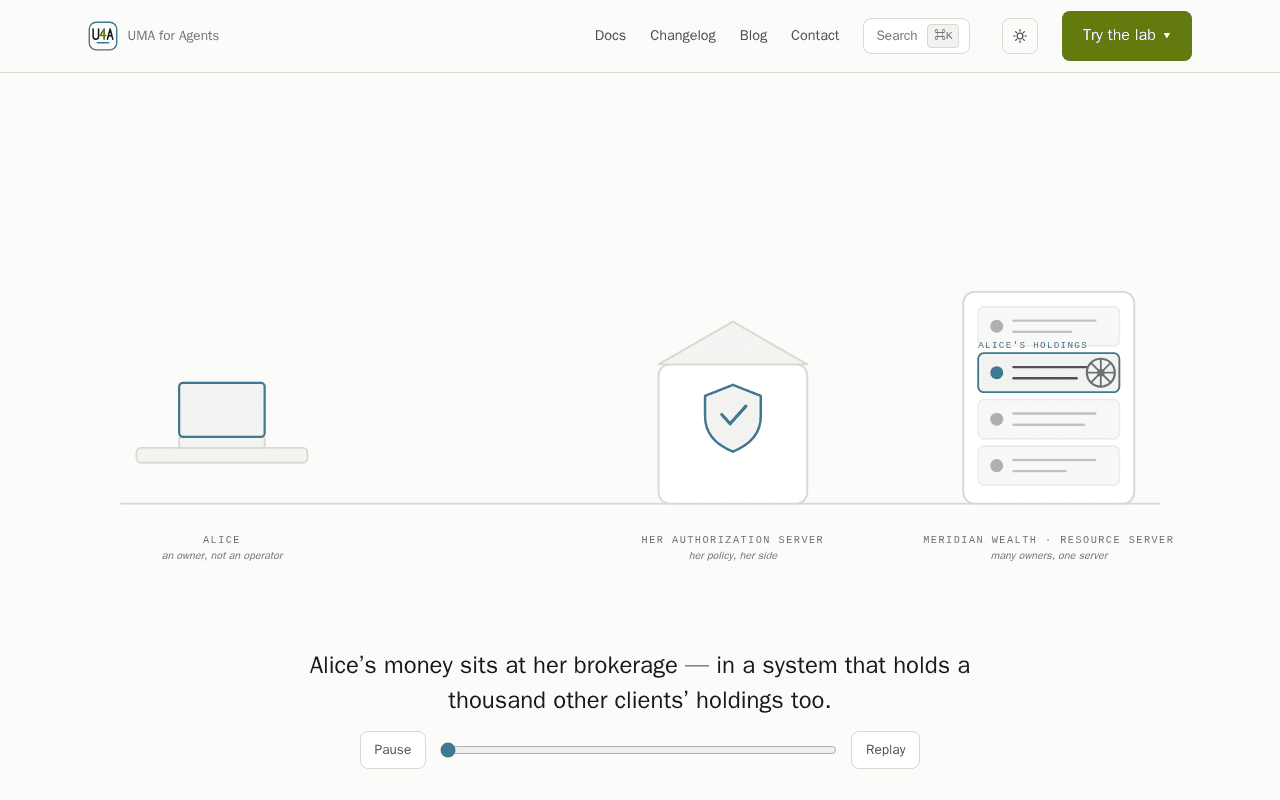The image size is (1280, 800).
Task: Pause the animation
Action: [393, 750]
